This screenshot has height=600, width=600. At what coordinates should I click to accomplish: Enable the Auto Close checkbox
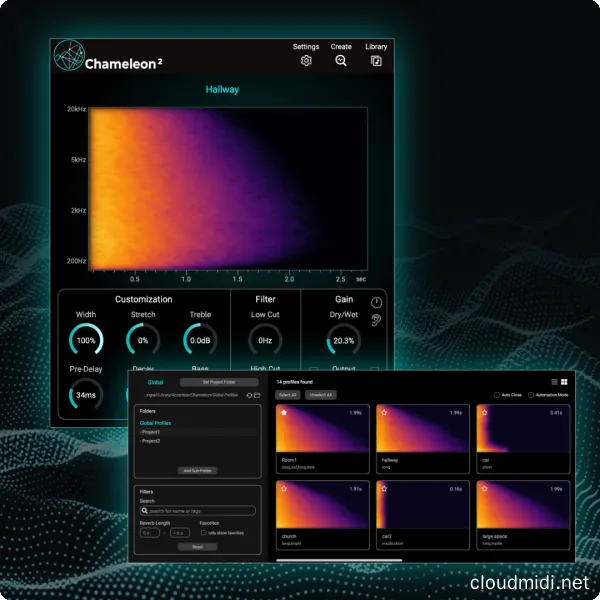tap(498, 395)
